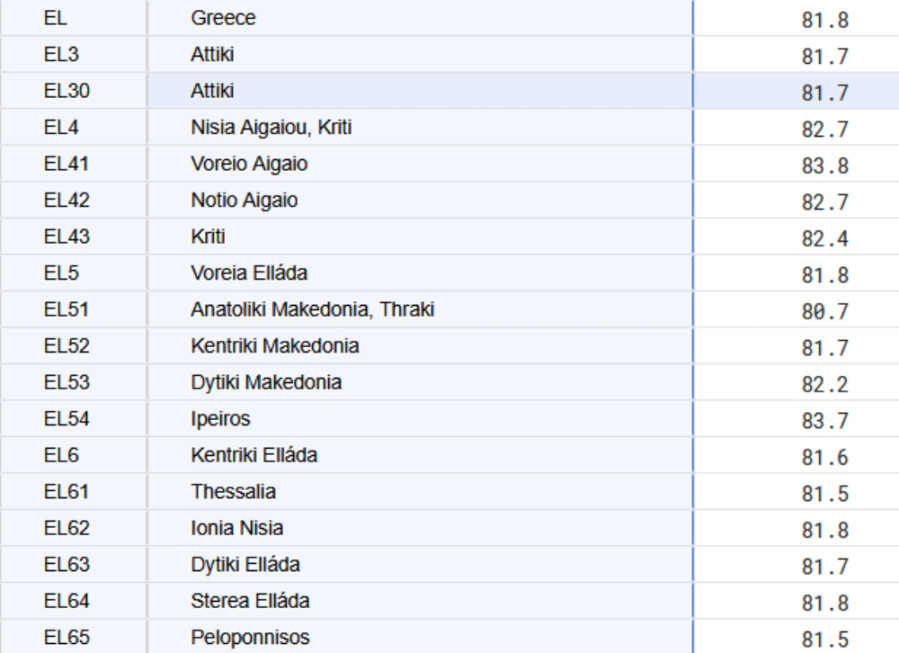Image resolution: width=899 pixels, height=653 pixels.
Task: Select the Kriti value 82.4
Action: (824, 238)
